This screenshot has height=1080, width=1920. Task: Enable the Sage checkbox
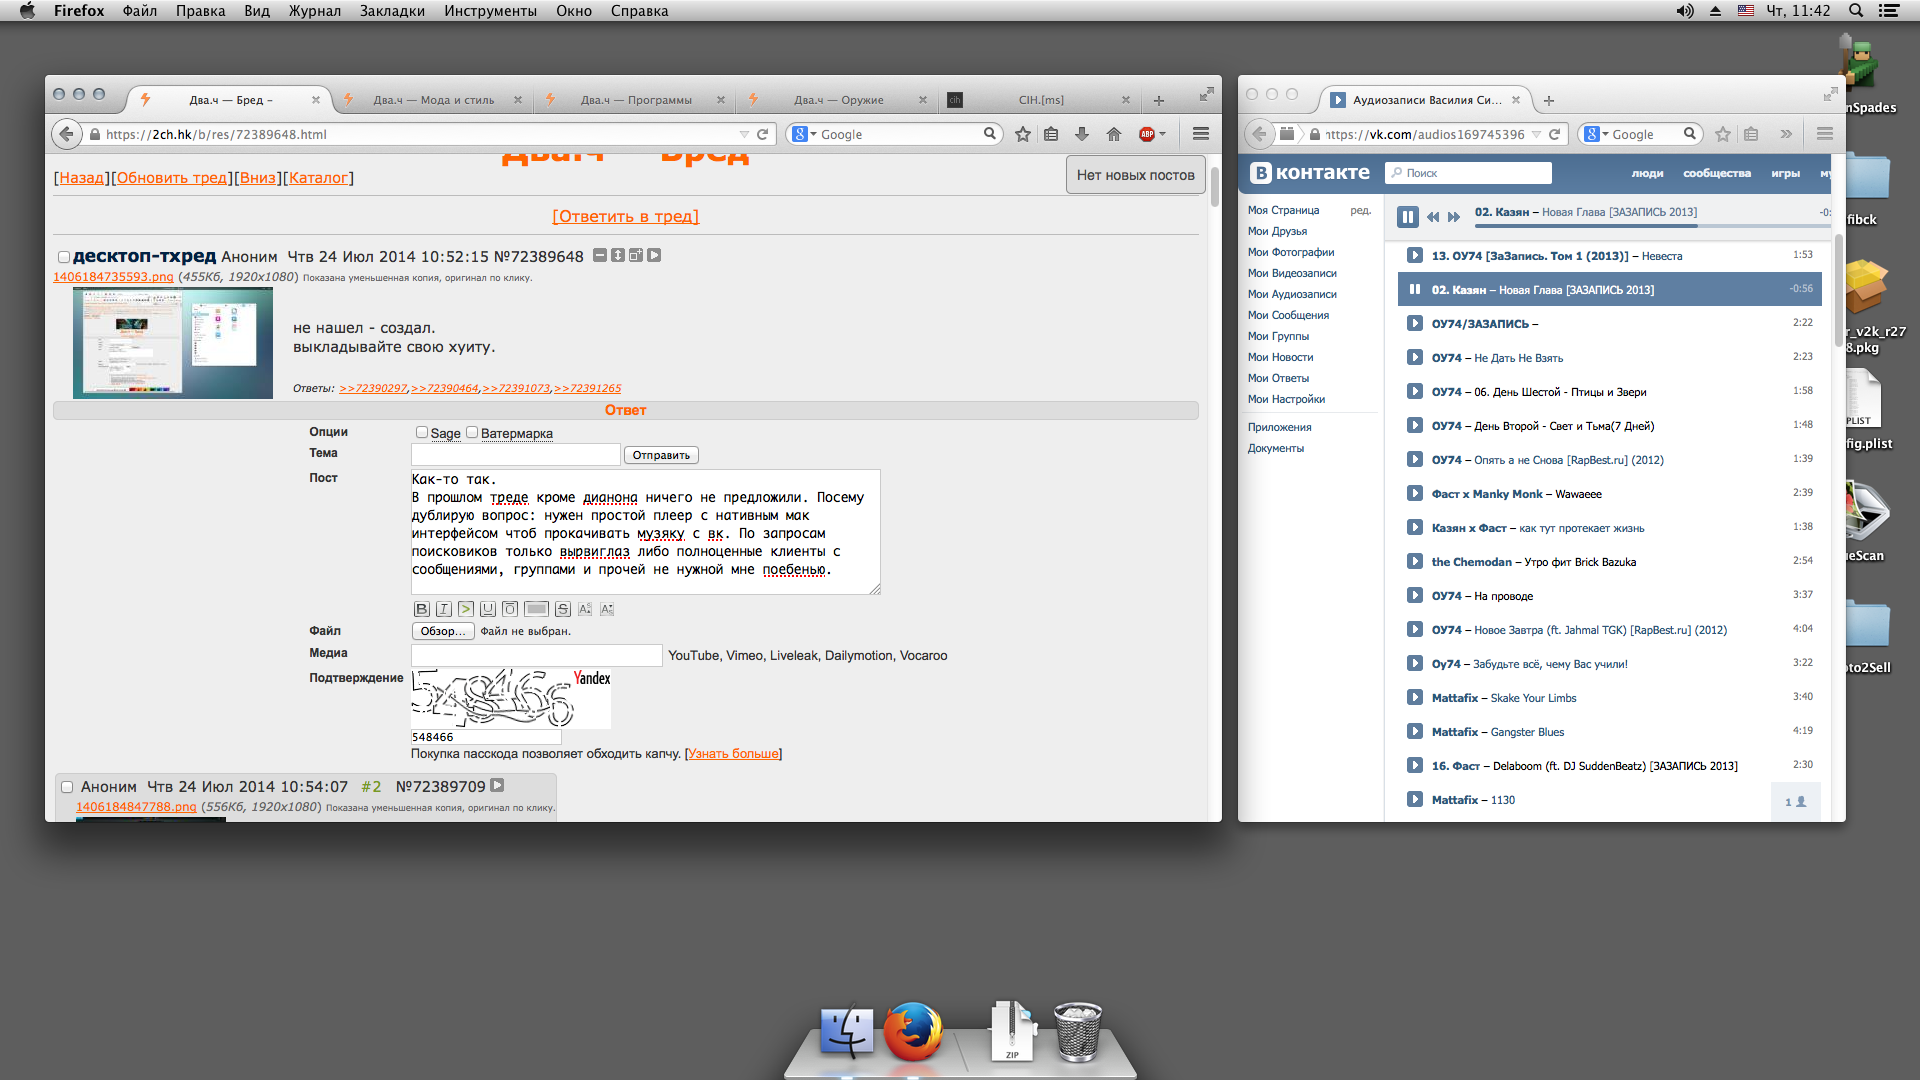pos(422,432)
